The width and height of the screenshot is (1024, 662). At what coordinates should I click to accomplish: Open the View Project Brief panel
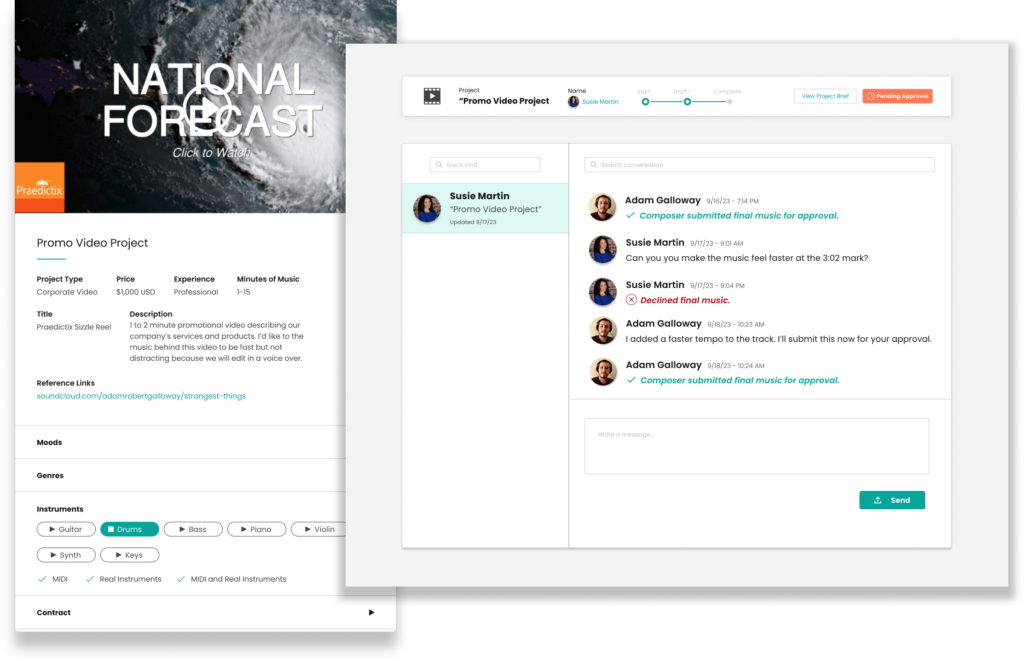point(825,96)
